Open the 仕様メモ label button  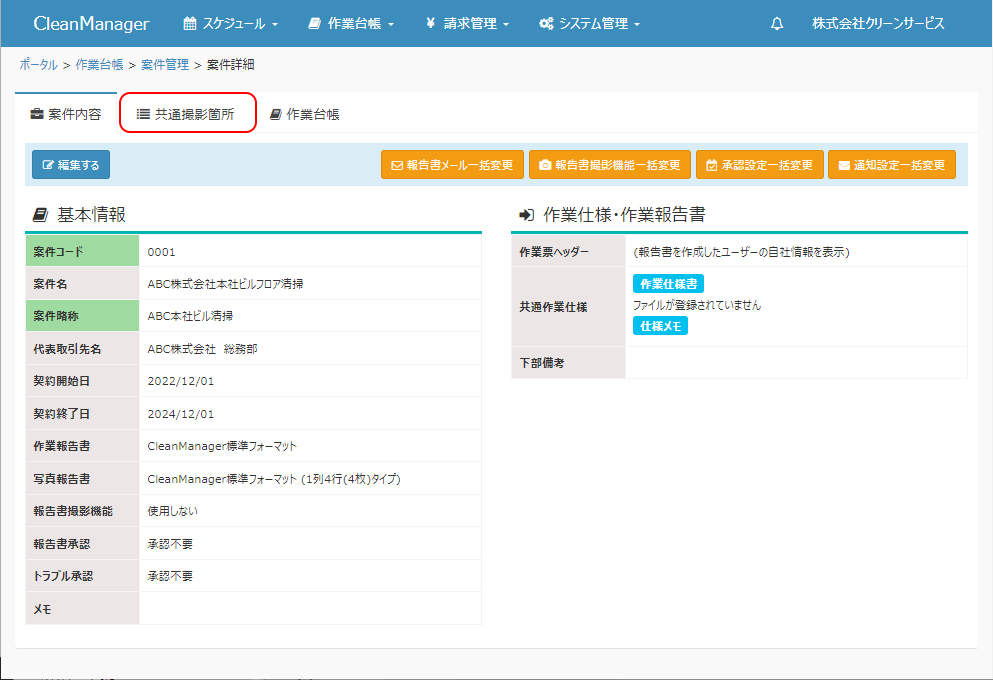(660, 326)
